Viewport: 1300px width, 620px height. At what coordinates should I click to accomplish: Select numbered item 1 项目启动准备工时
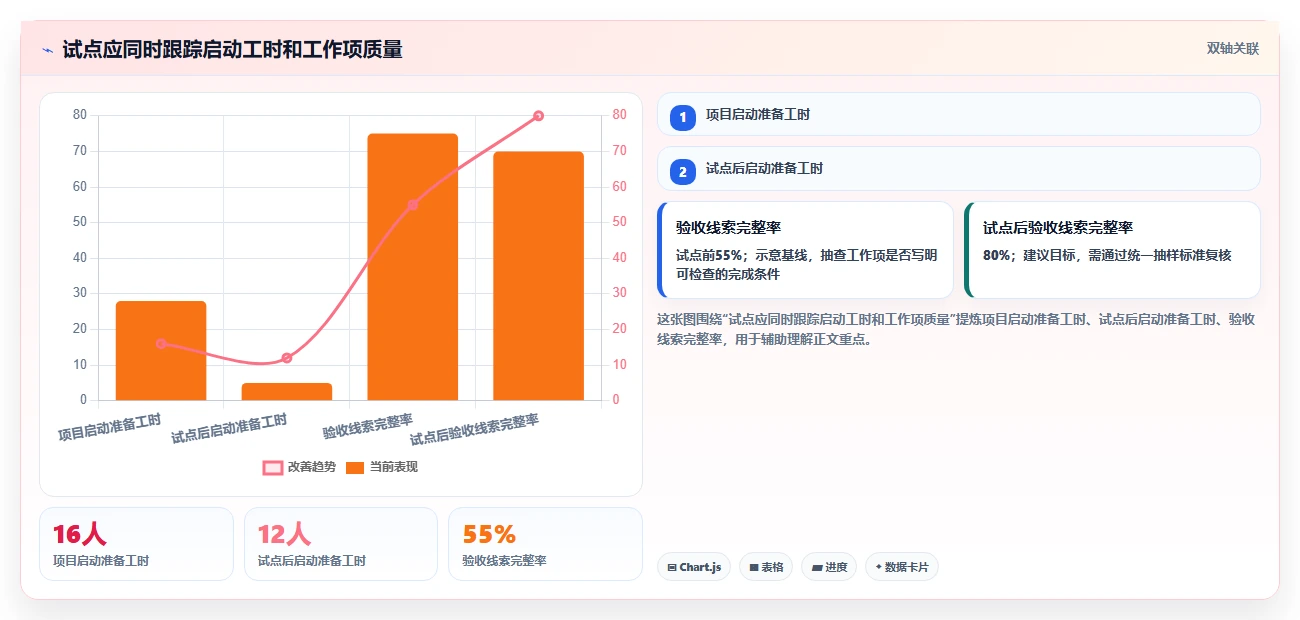958,114
